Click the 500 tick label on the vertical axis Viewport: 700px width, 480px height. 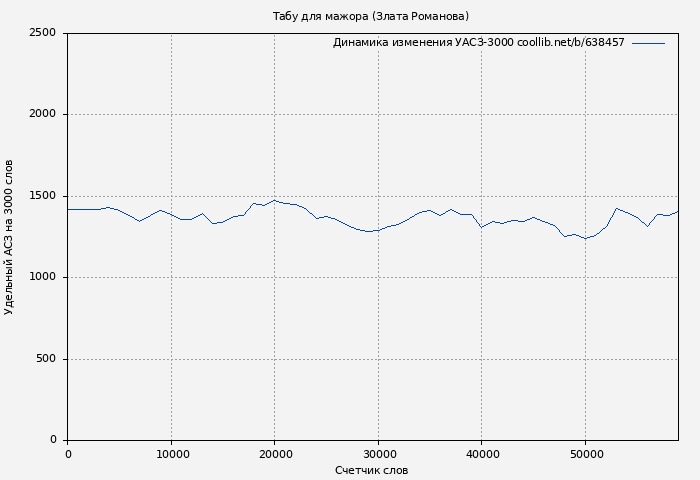coord(46,359)
